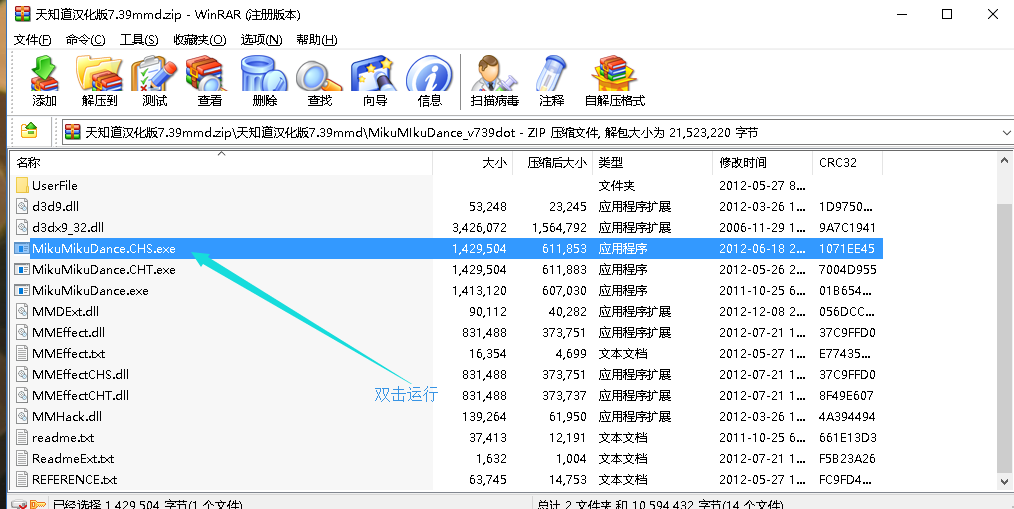Open the Comment (注释) tool

tap(552, 81)
